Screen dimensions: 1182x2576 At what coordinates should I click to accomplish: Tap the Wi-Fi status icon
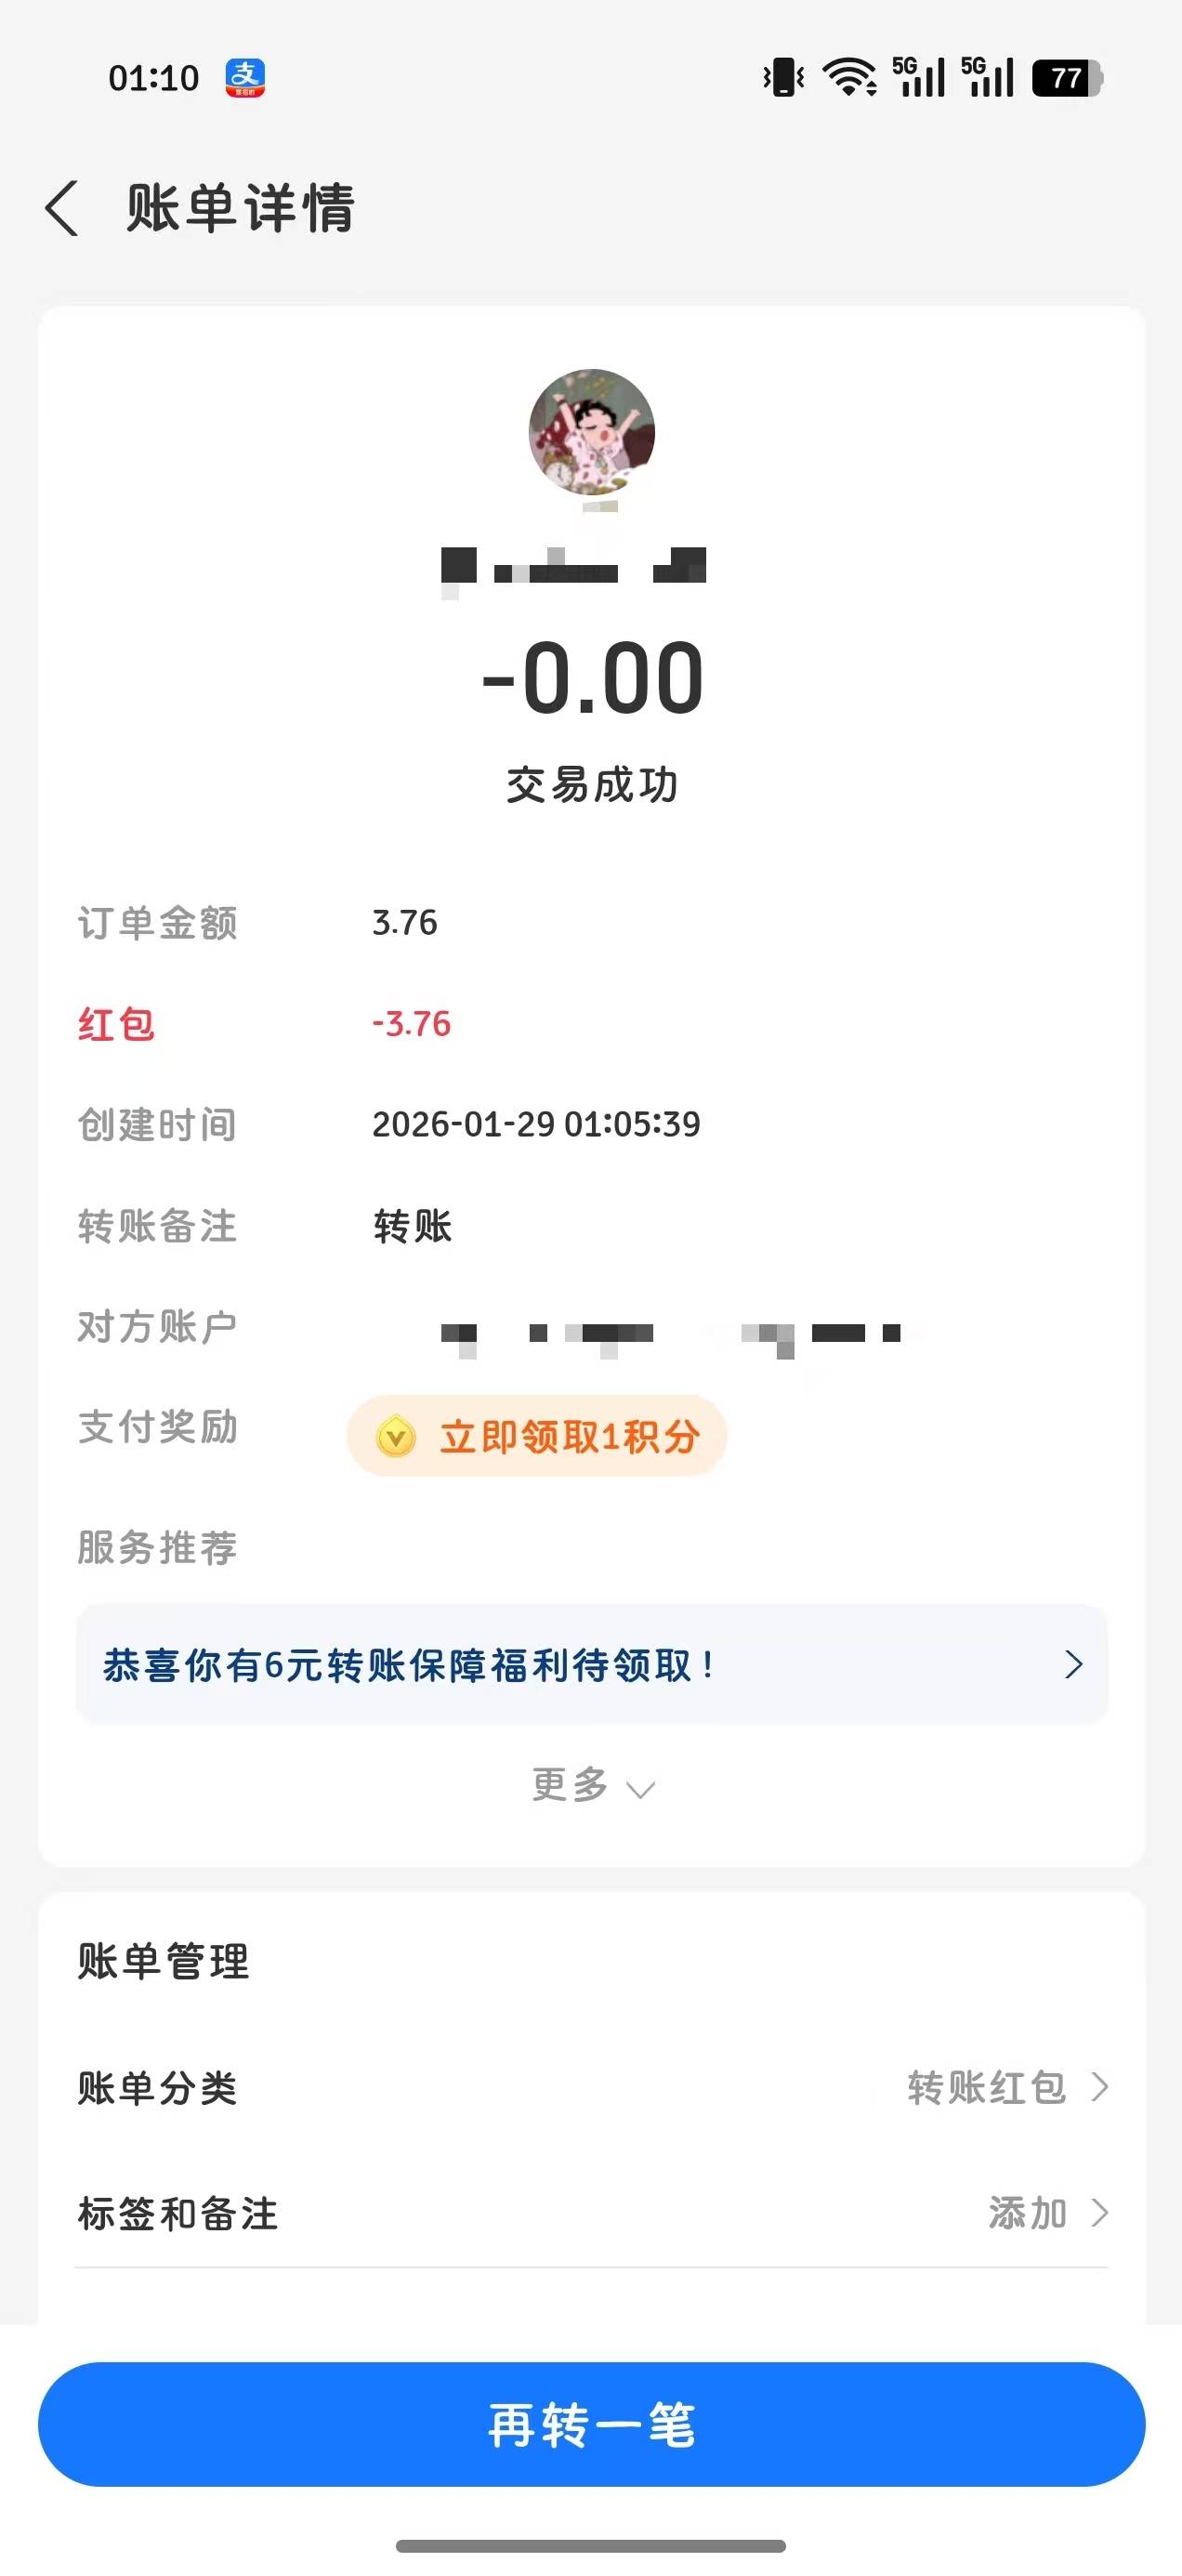[849, 78]
